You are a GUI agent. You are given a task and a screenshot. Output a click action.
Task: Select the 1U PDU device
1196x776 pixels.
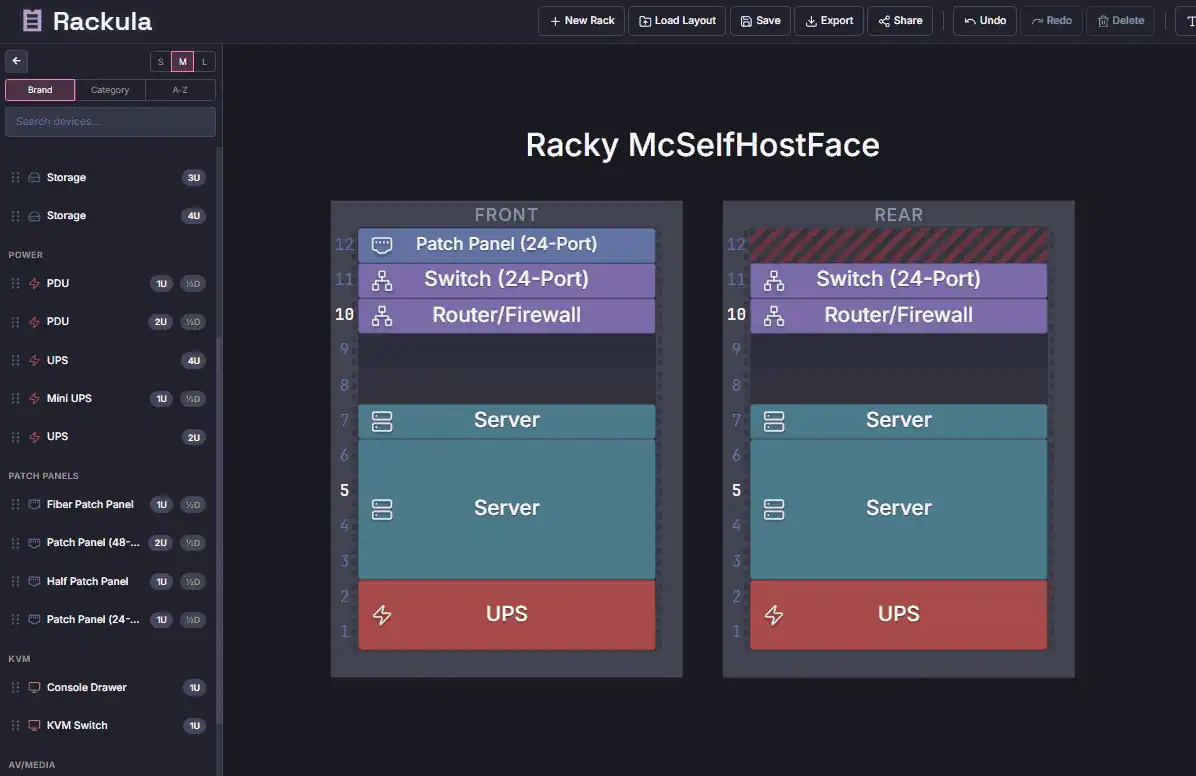[x=110, y=284]
